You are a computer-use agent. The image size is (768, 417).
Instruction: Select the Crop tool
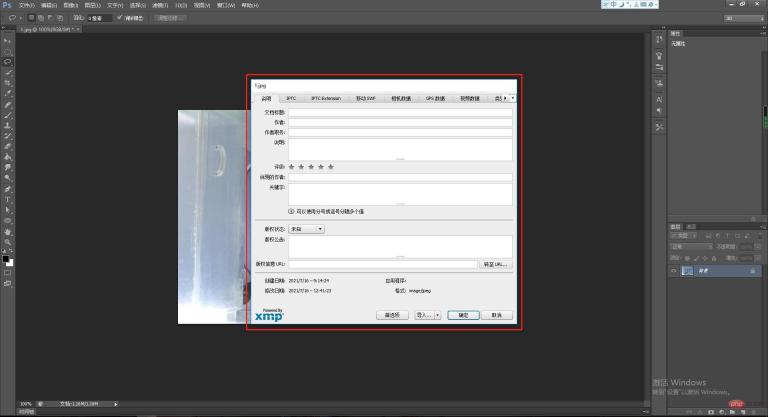(x=8, y=83)
